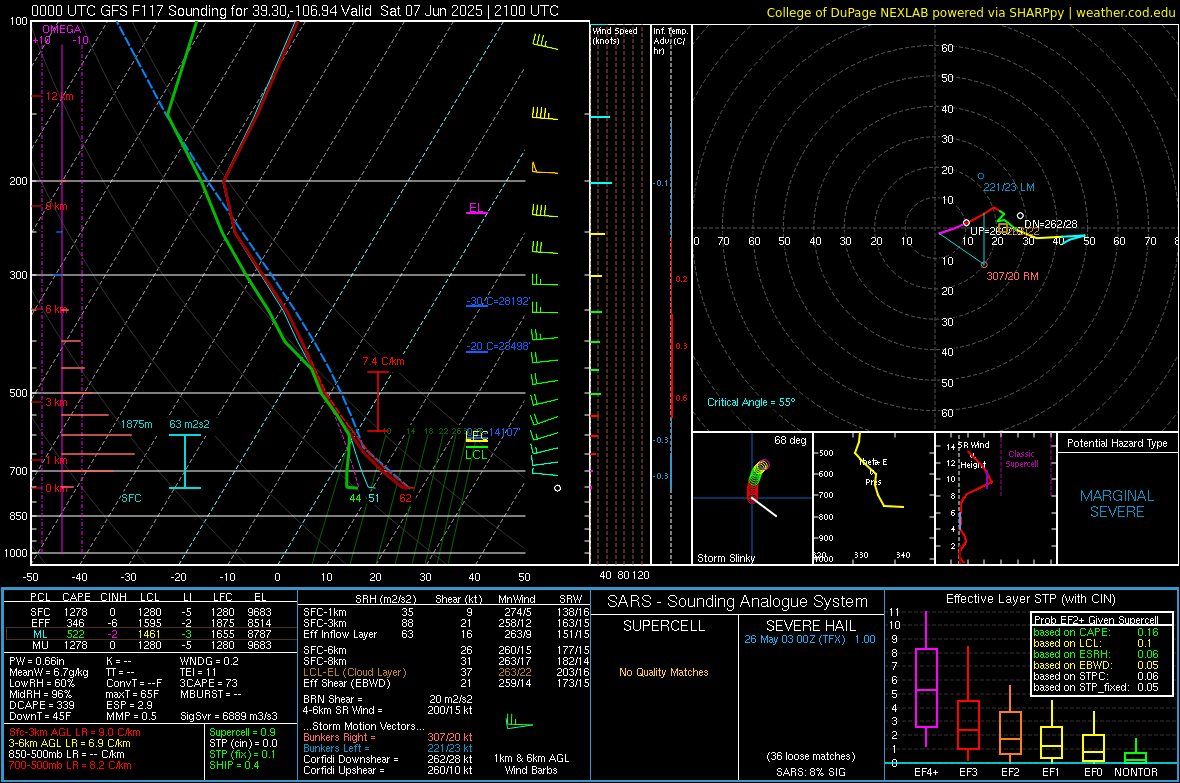The width and height of the screenshot is (1180, 783).
Task: Click the SFC-1km shear row
Action: 444,612
